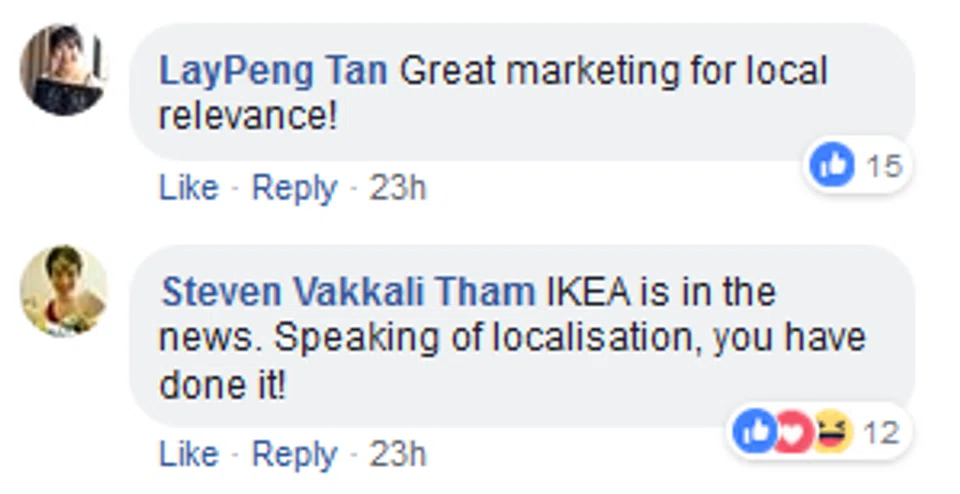The image size is (960, 494).
Task: Click the thumbs-up reaction icon beside 12
Action: [x=756, y=432]
